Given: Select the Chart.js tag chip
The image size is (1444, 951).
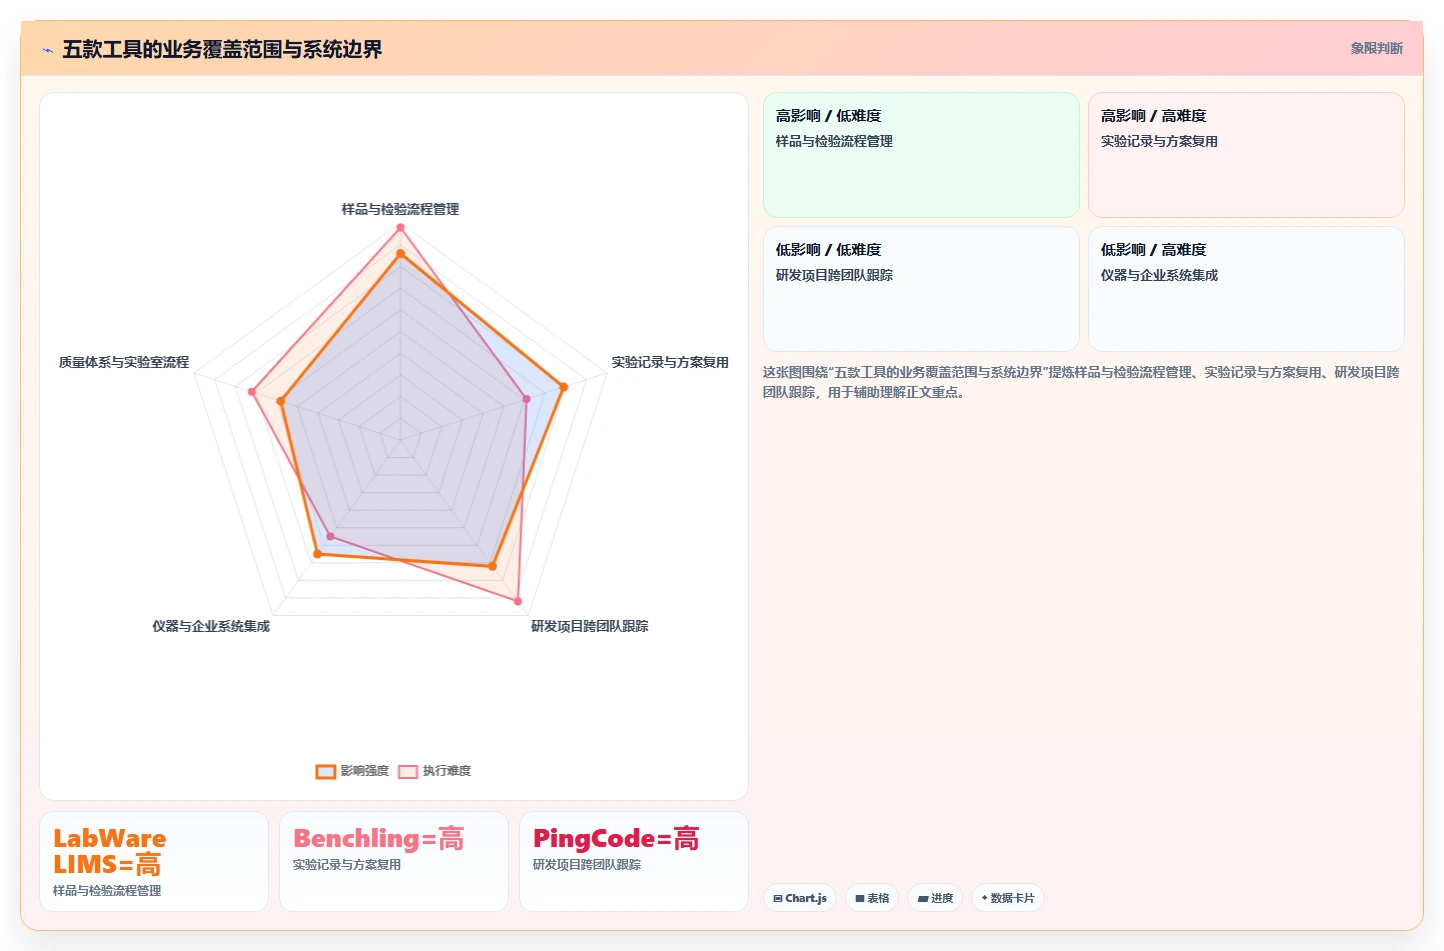Looking at the screenshot, I should tap(800, 898).
